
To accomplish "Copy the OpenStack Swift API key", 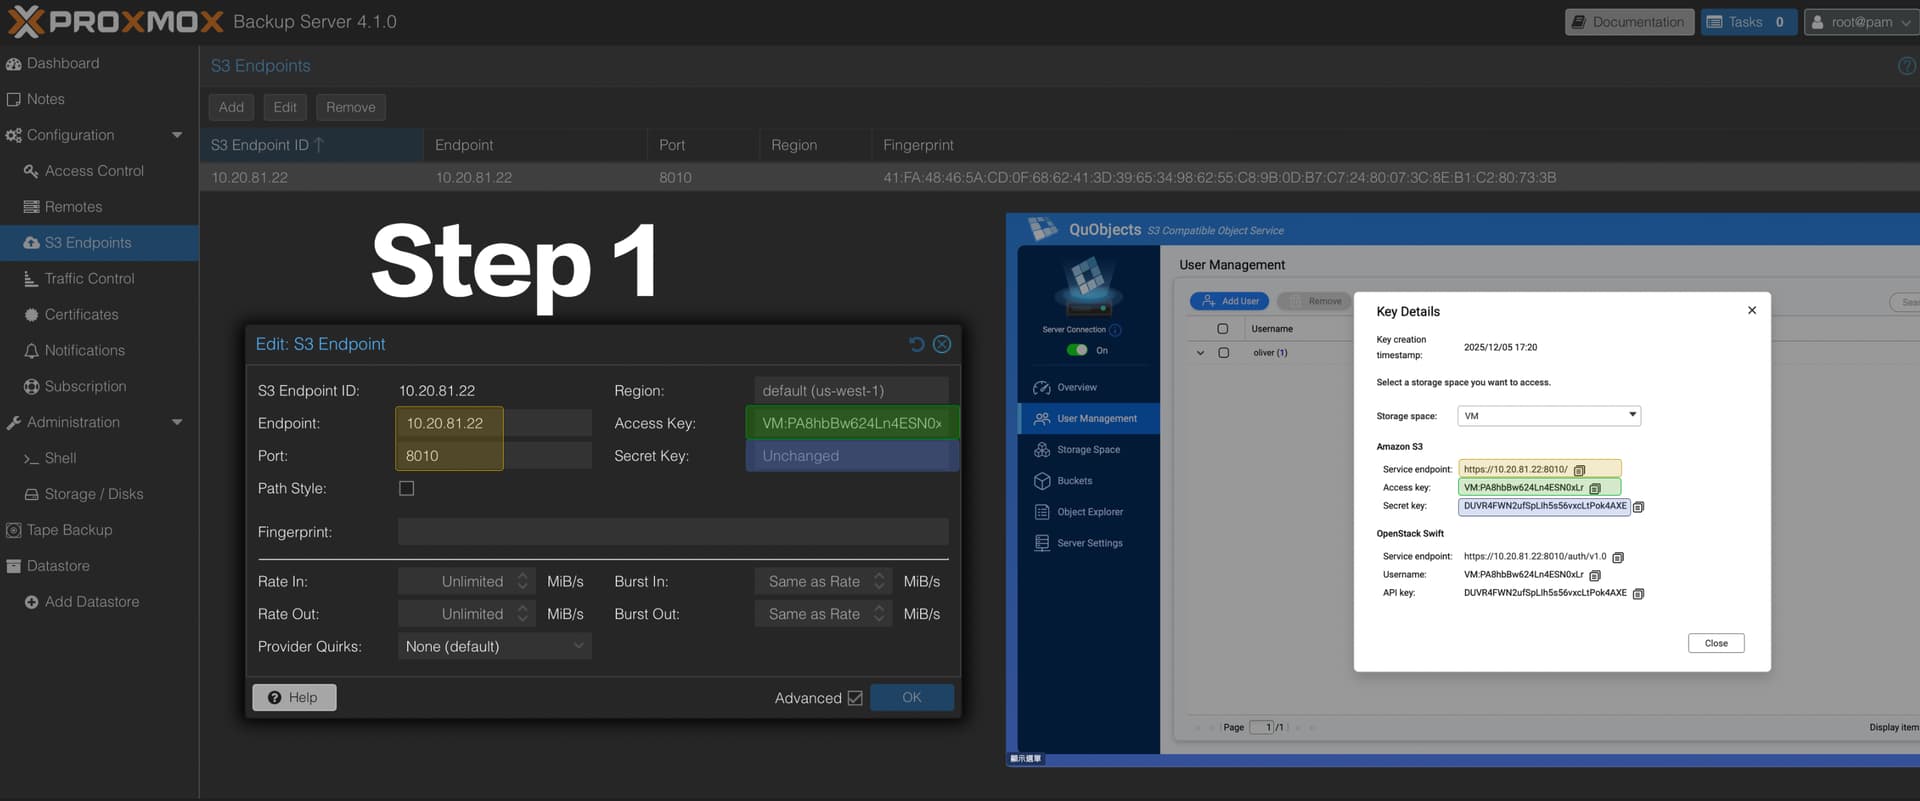I will pyautogui.click(x=1638, y=594).
